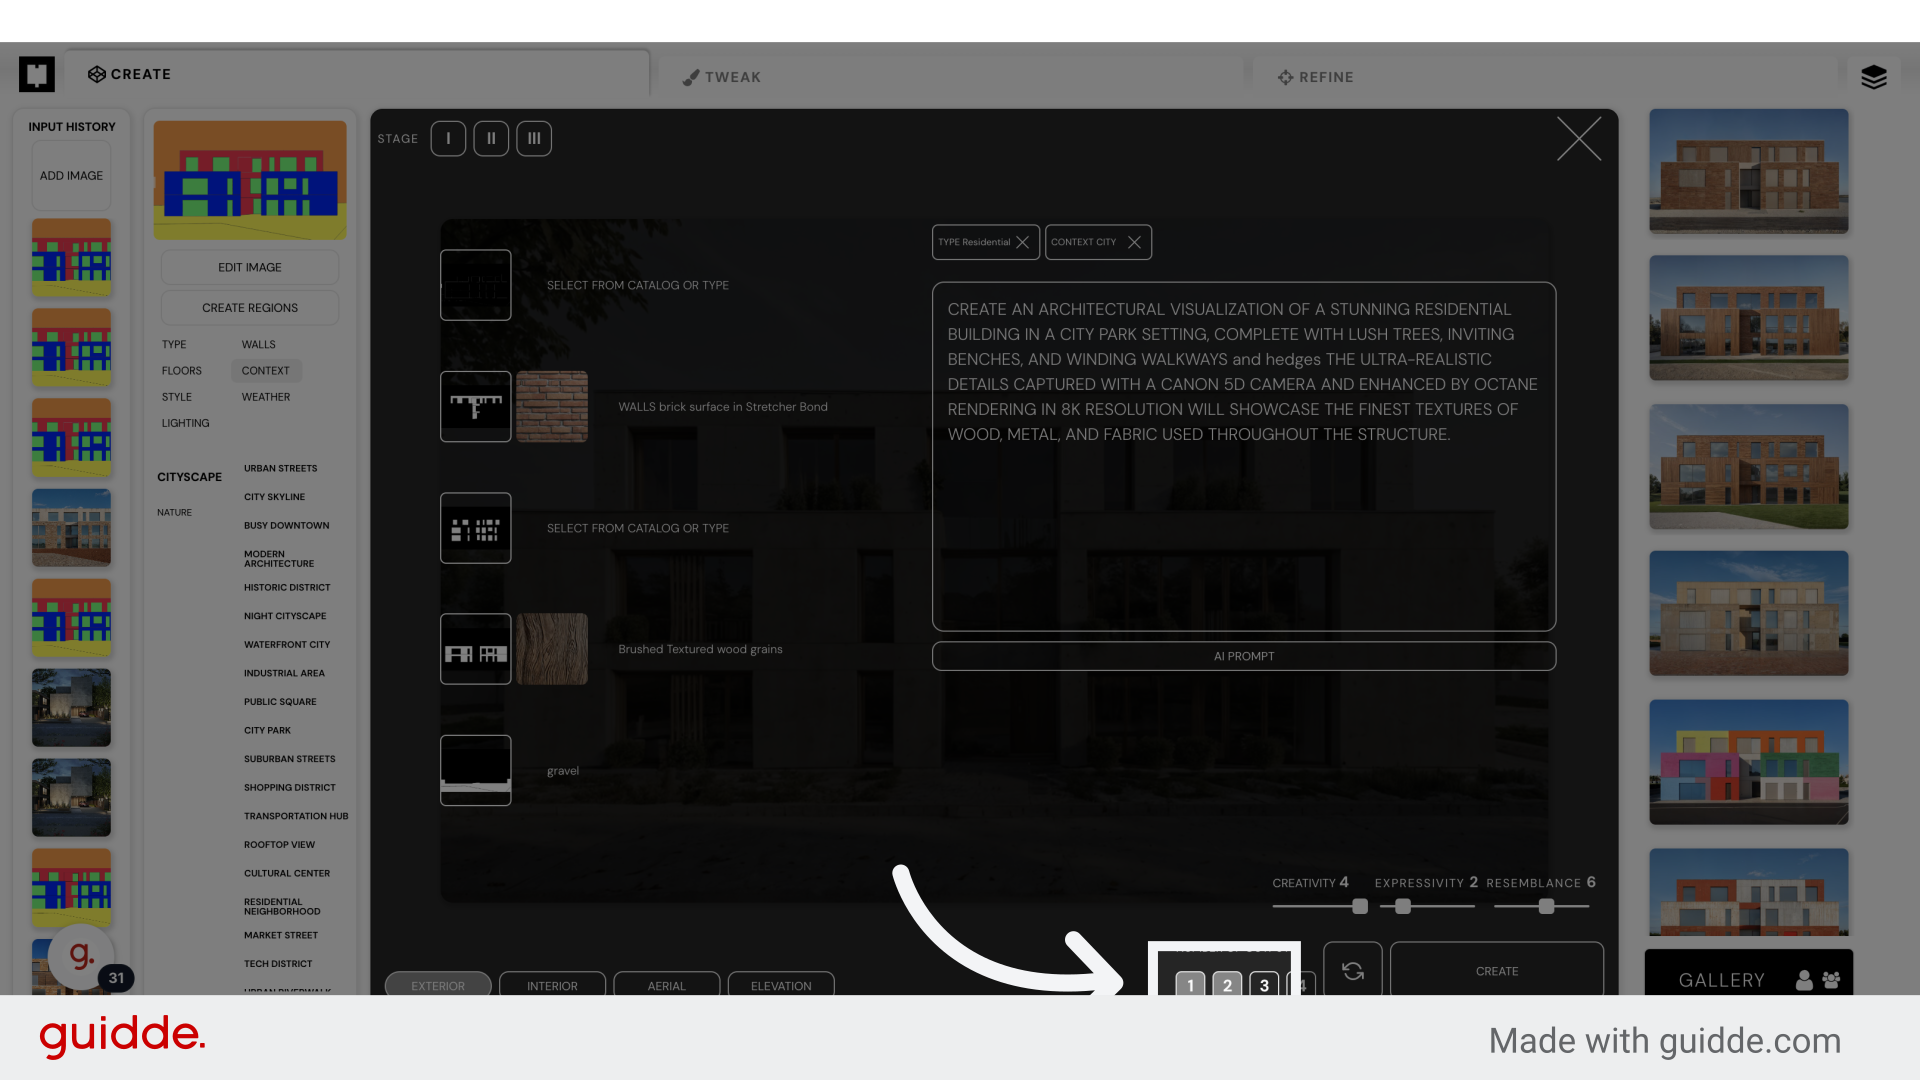Select the MARKET STREET context option
The width and height of the screenshot is (1920, 1080).
click(281, 935)
